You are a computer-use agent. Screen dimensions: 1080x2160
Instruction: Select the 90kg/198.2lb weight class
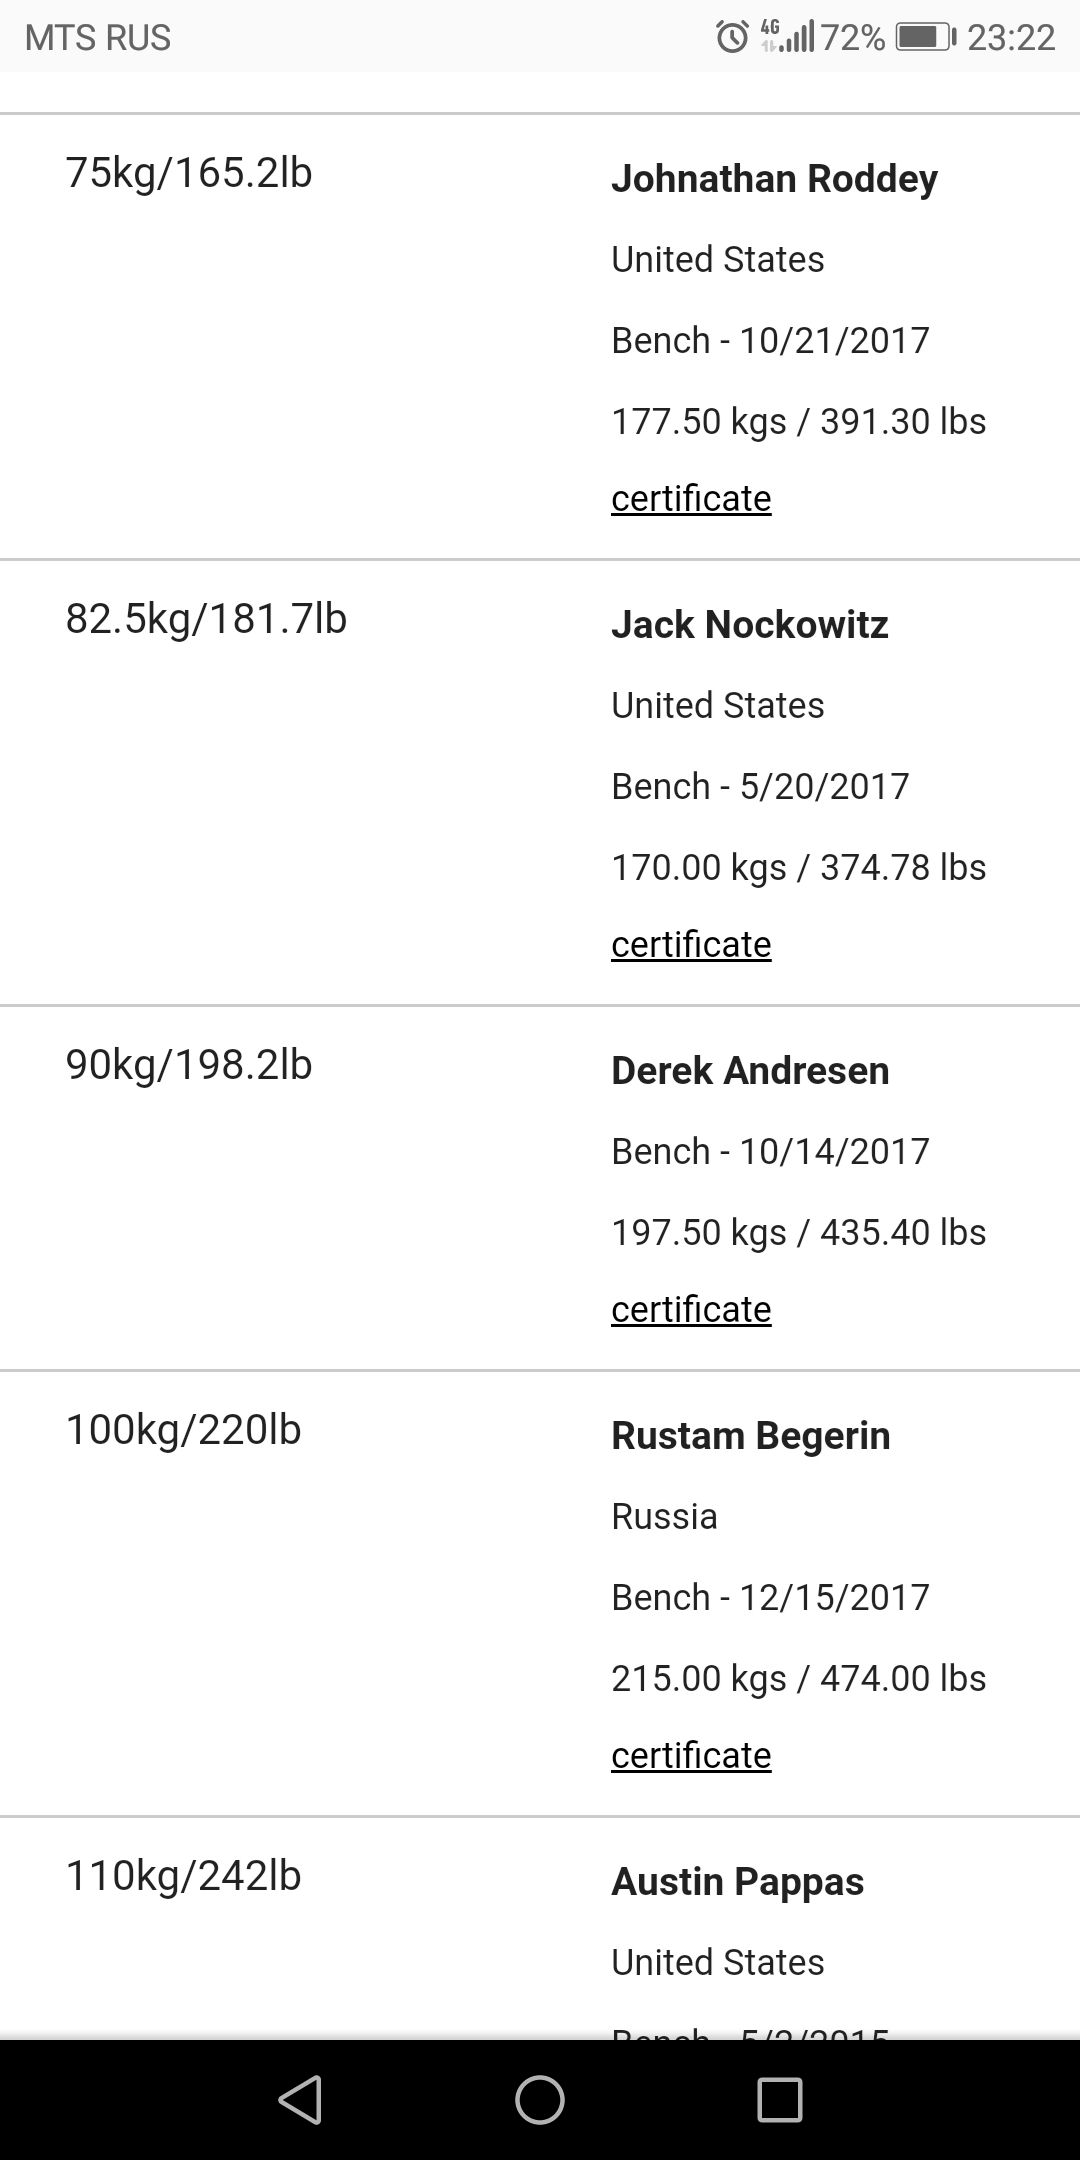189,1065
